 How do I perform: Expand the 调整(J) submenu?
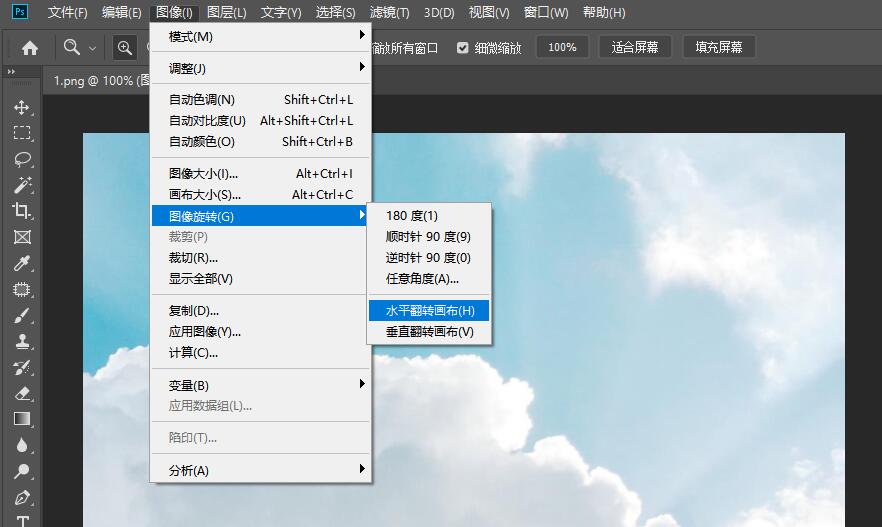pyautogui.click(x=261, y=68)
